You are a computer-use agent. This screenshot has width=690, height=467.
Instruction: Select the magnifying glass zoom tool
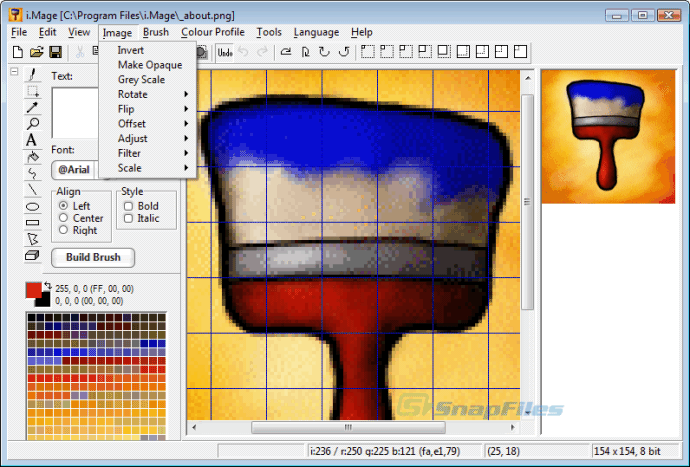(32, 124)
